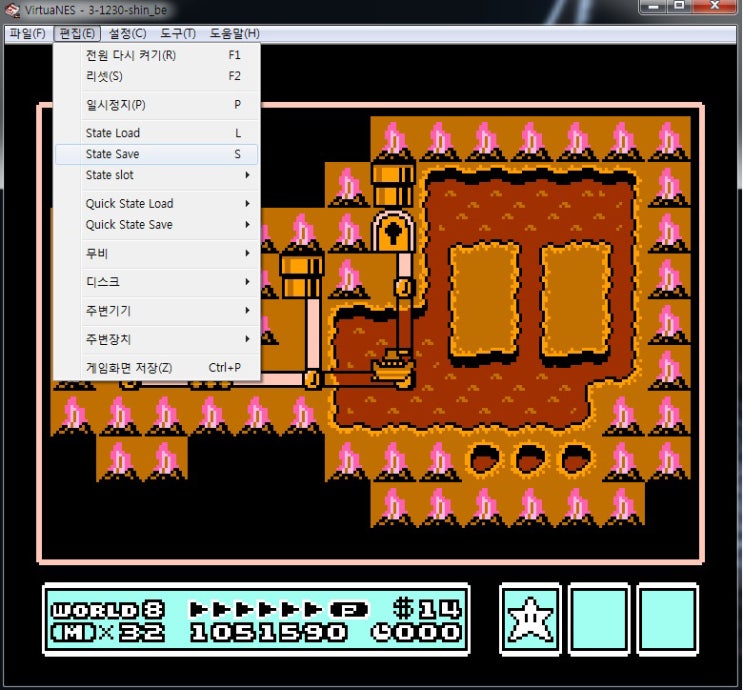Click the coin counter showing 14
Viewport: 743px width, 690px height.
click(427, 609)
